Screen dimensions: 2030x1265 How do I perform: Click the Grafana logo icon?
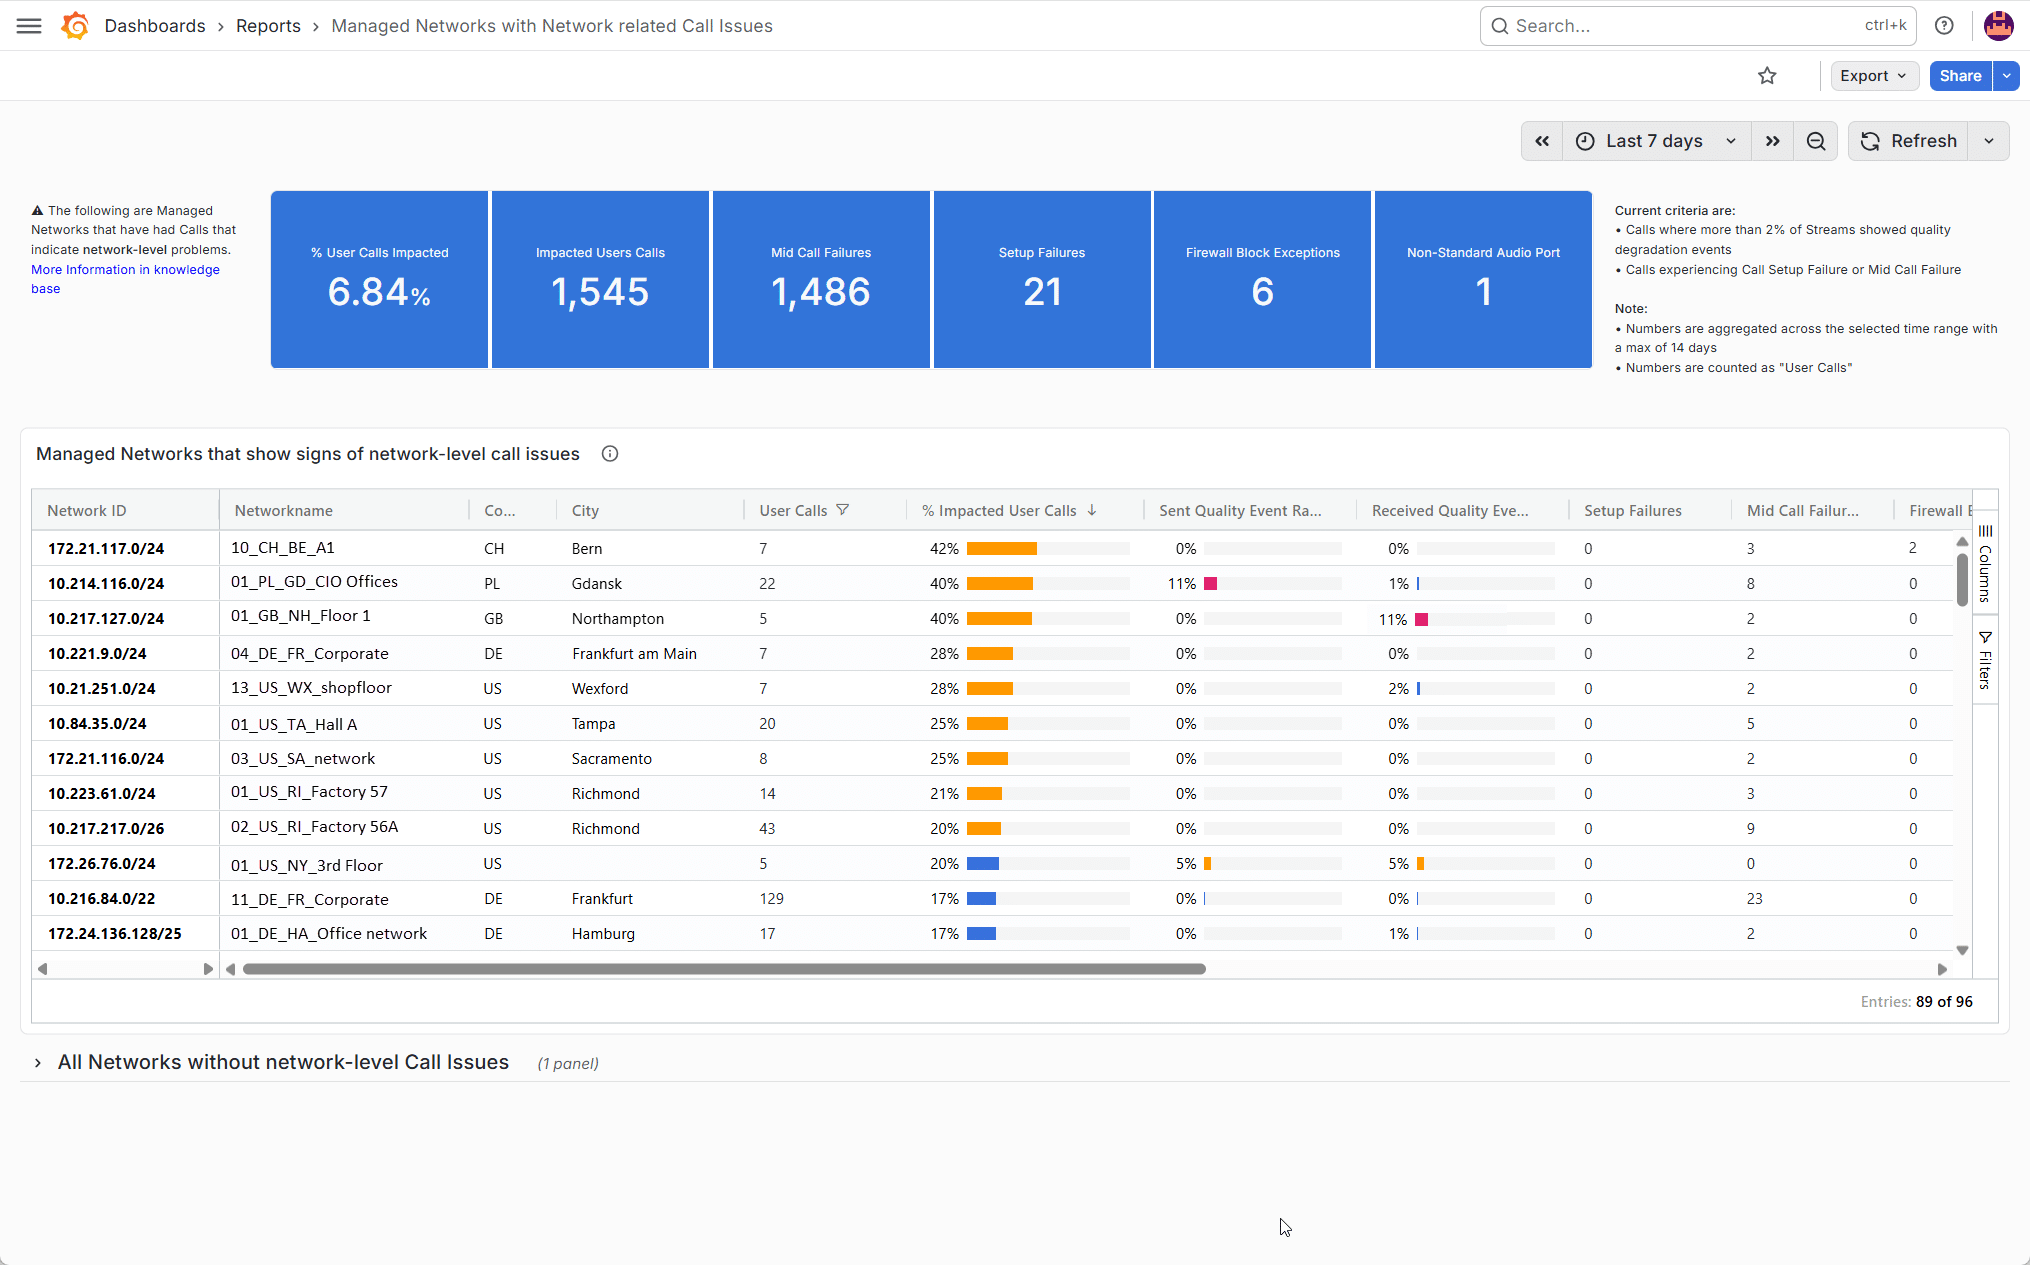click(x=75, y=26)
